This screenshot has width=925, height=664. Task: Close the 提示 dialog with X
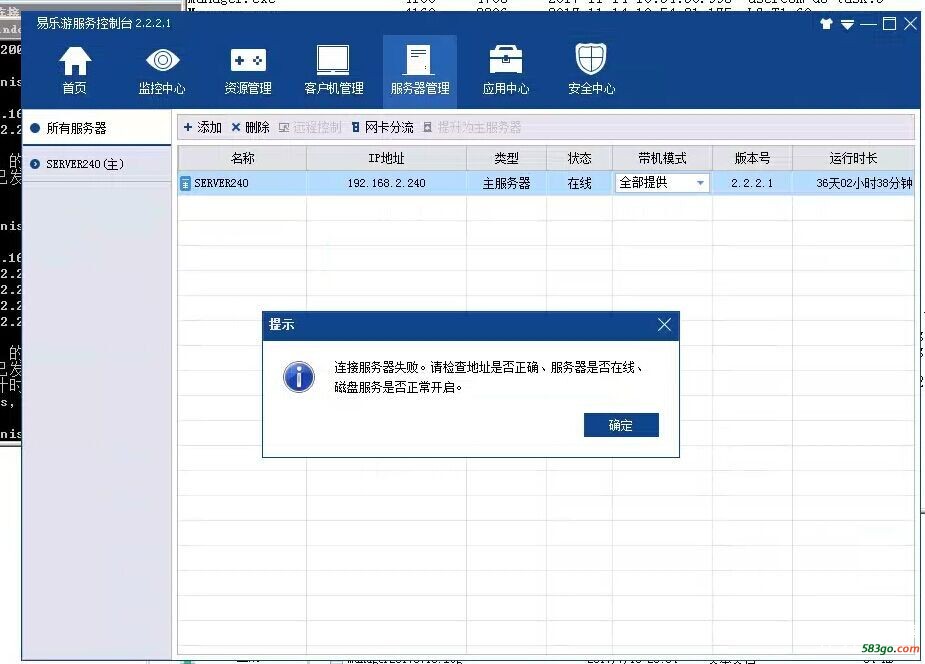coord(664,325)
